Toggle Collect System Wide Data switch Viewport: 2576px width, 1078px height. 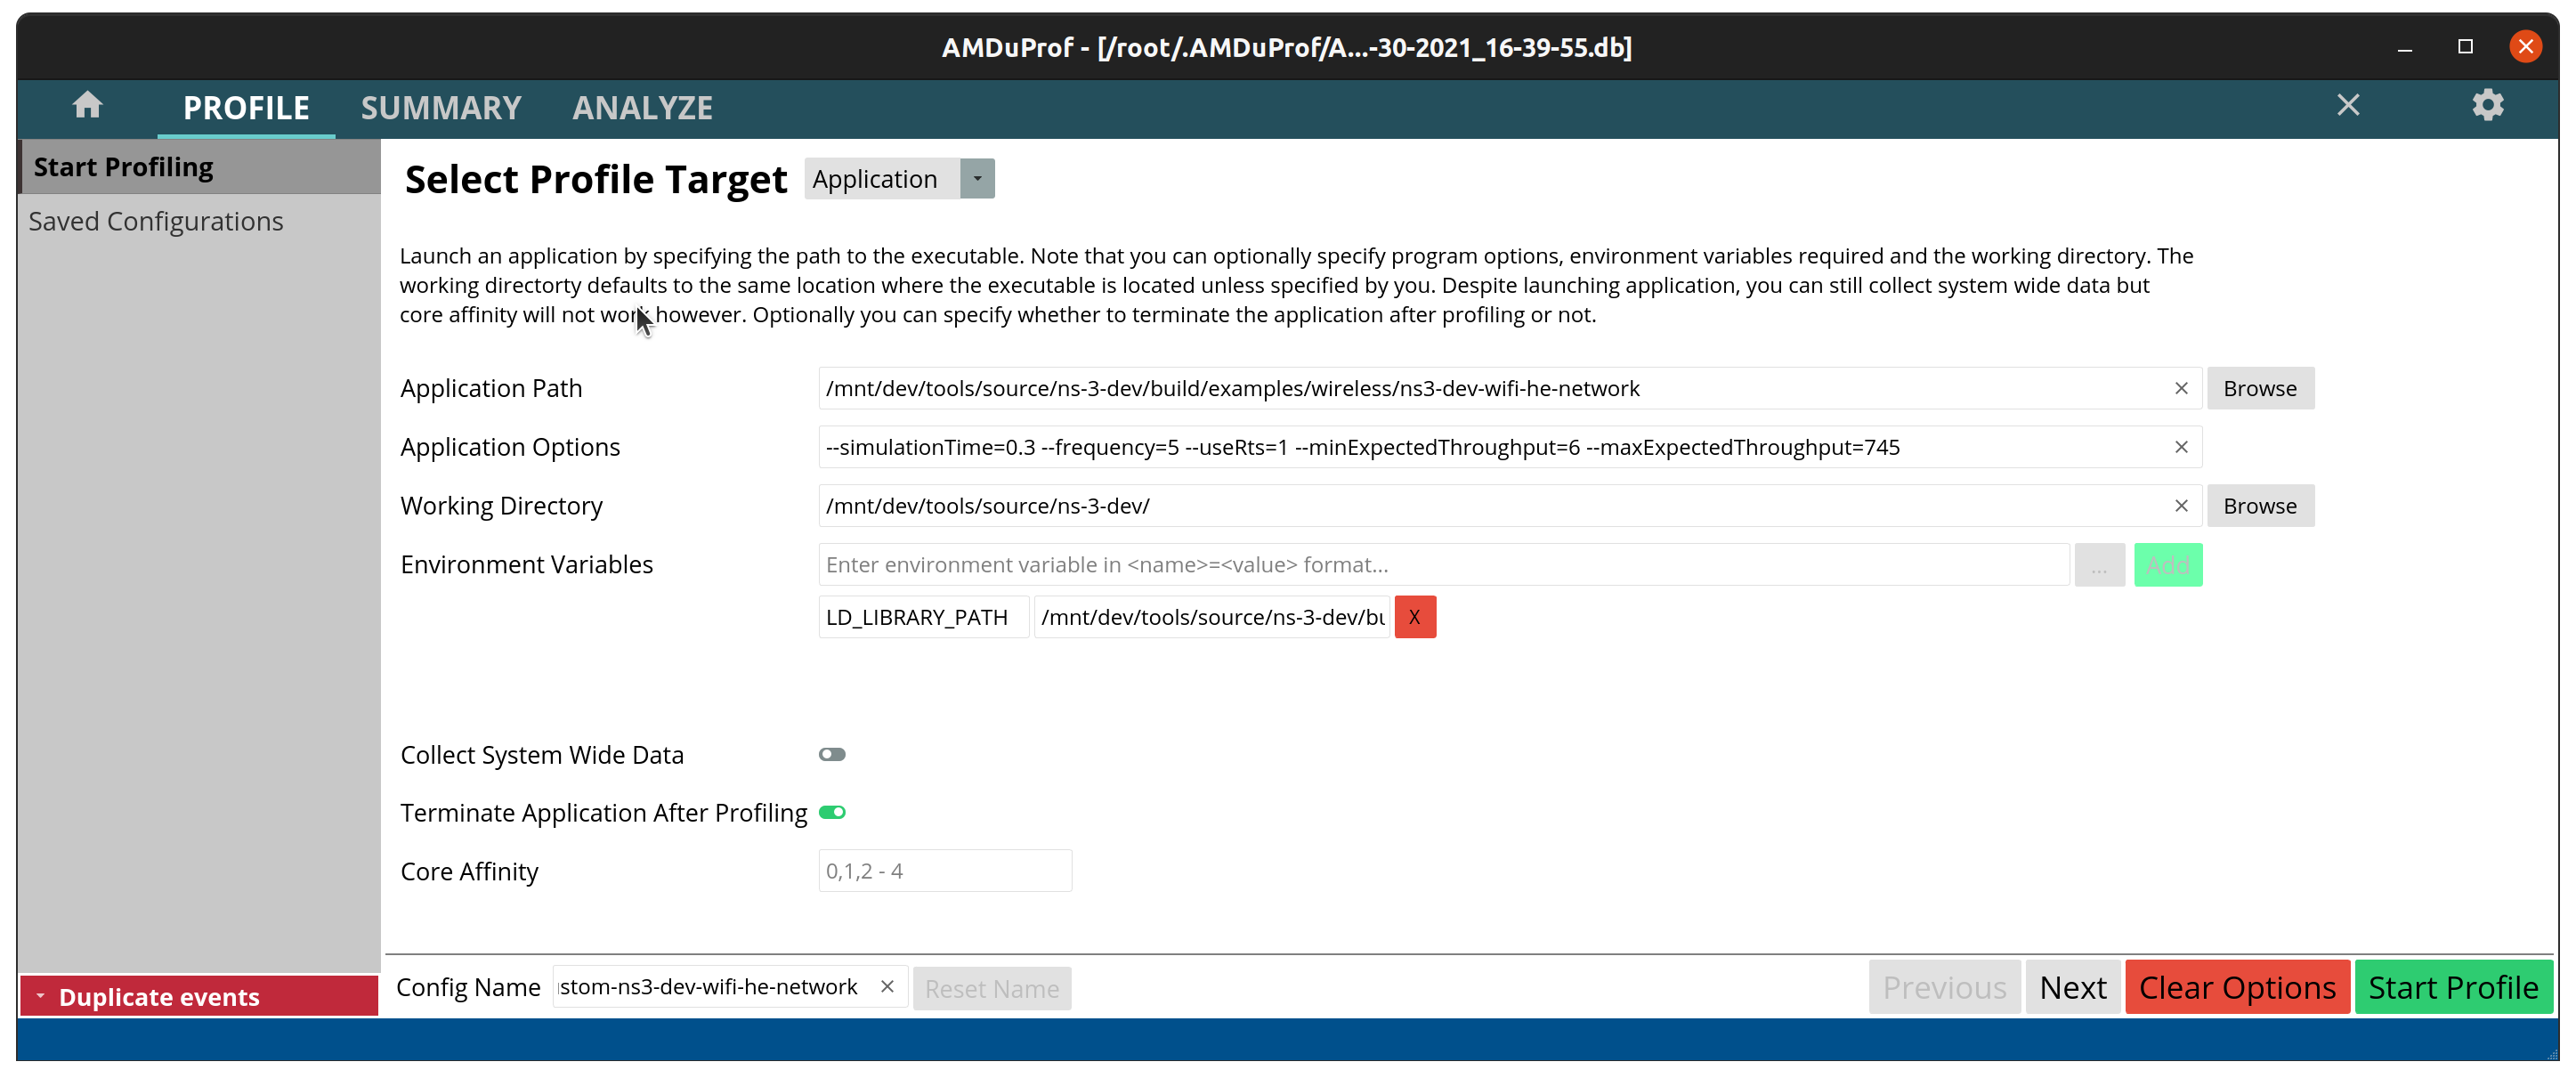pos(830,754)
